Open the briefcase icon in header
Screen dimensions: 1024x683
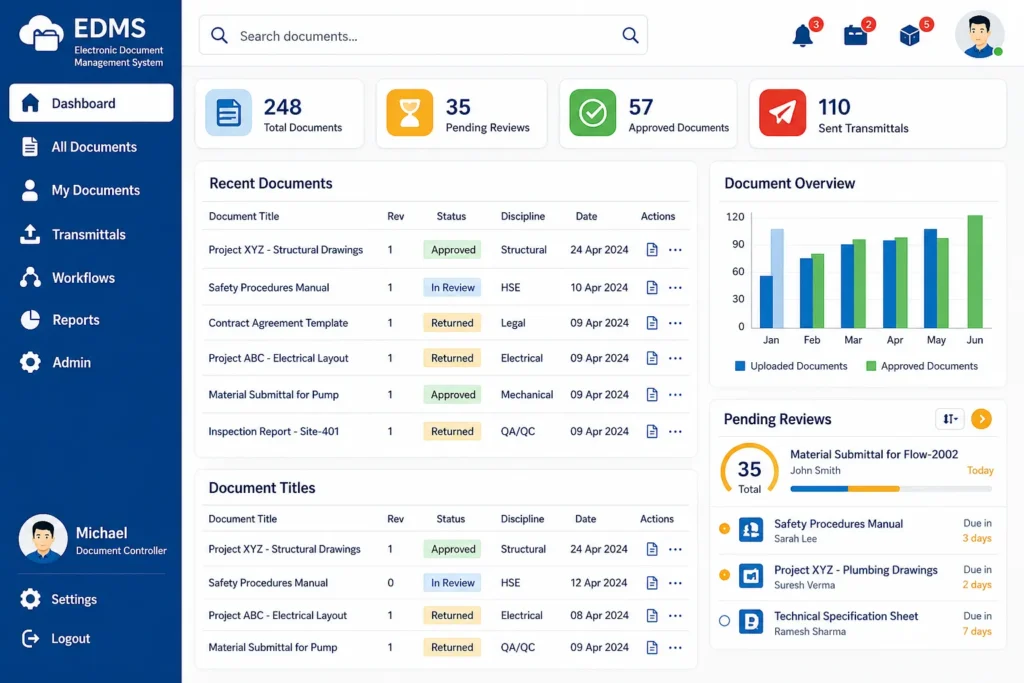pos(856,35)
